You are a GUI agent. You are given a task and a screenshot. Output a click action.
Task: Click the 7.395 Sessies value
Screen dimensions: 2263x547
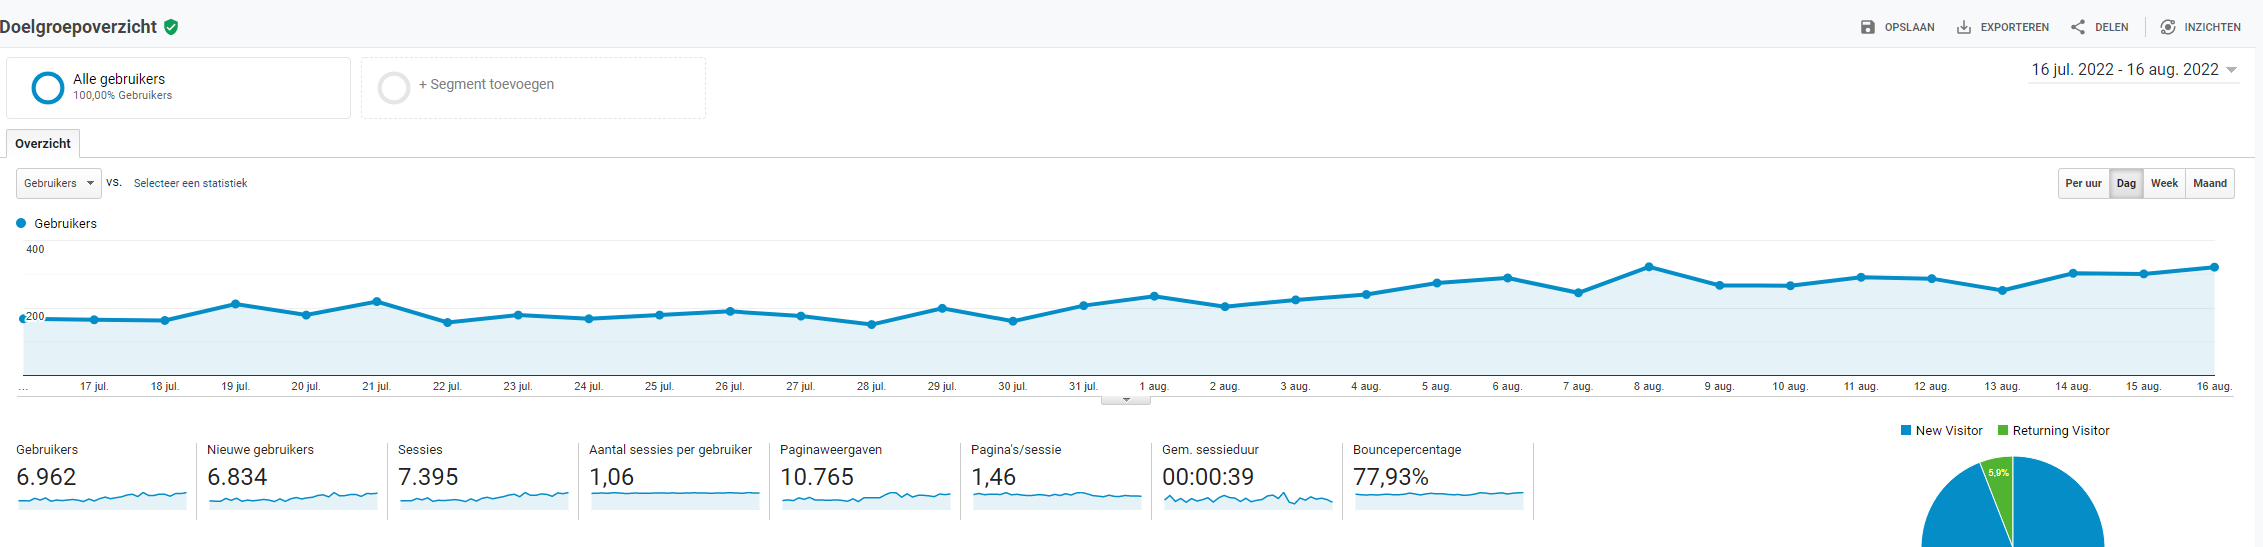[x=428, y=477]
